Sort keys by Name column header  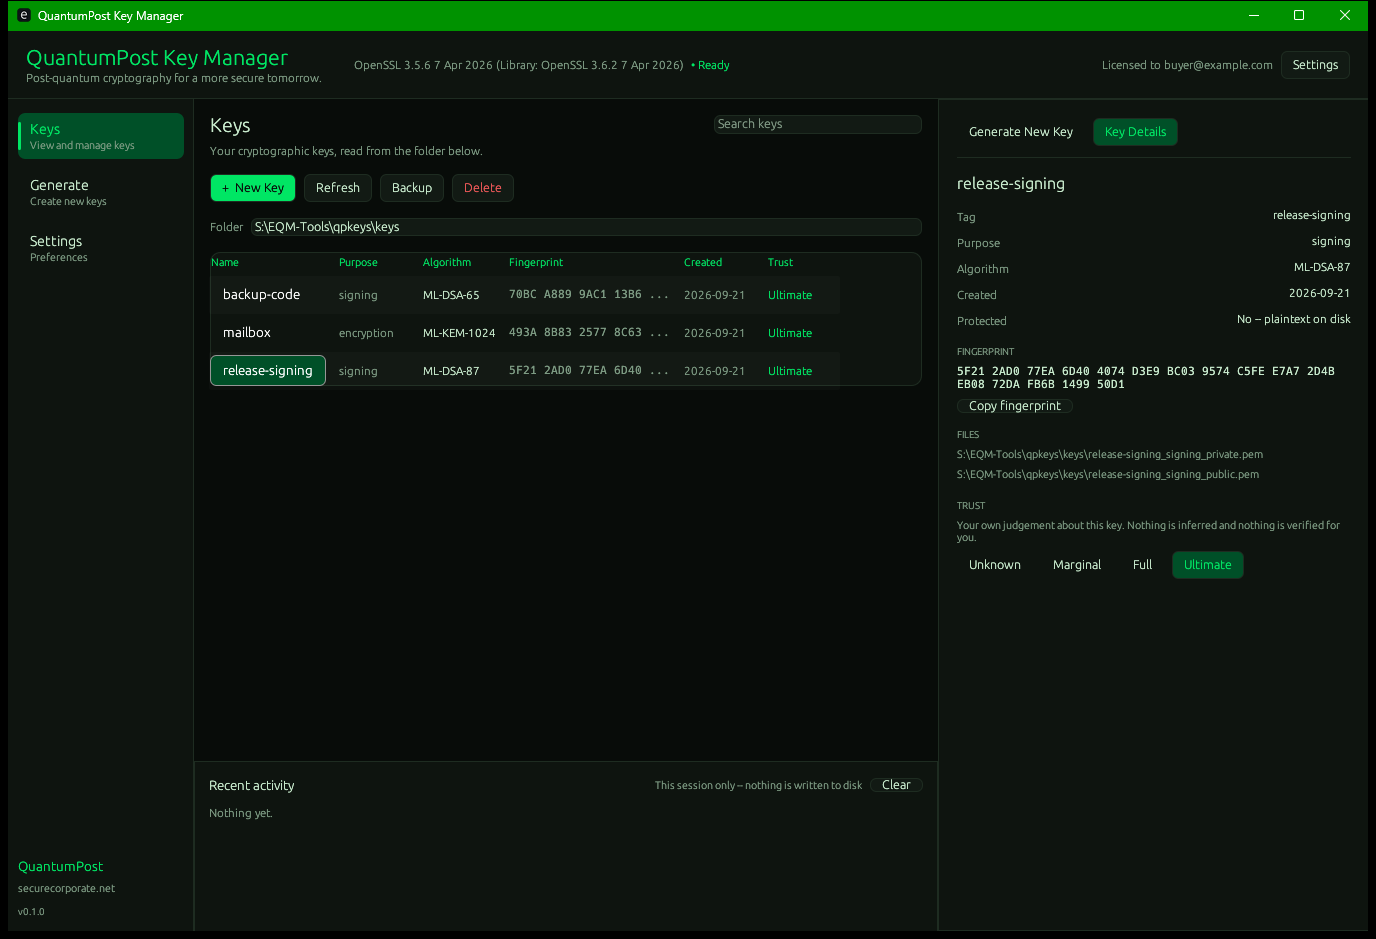pyautogui.click(x=225, y=262)
